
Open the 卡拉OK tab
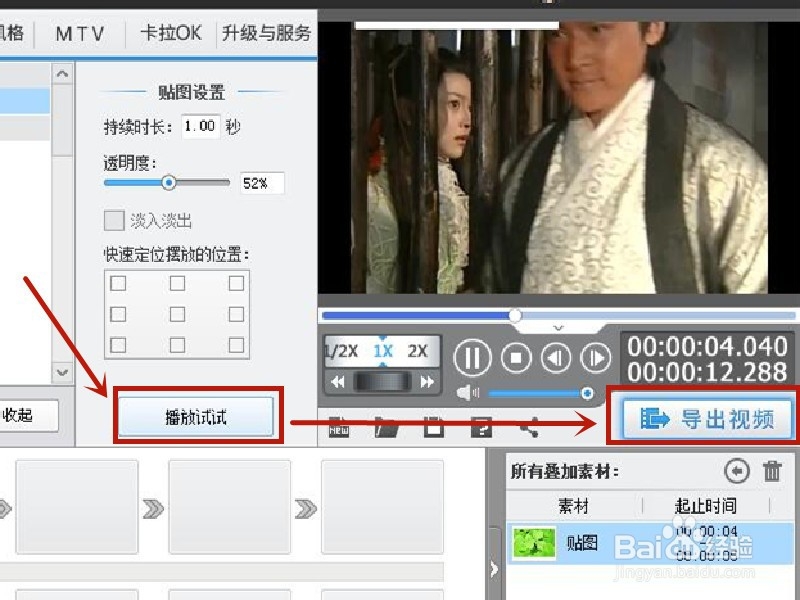(171, 33)
